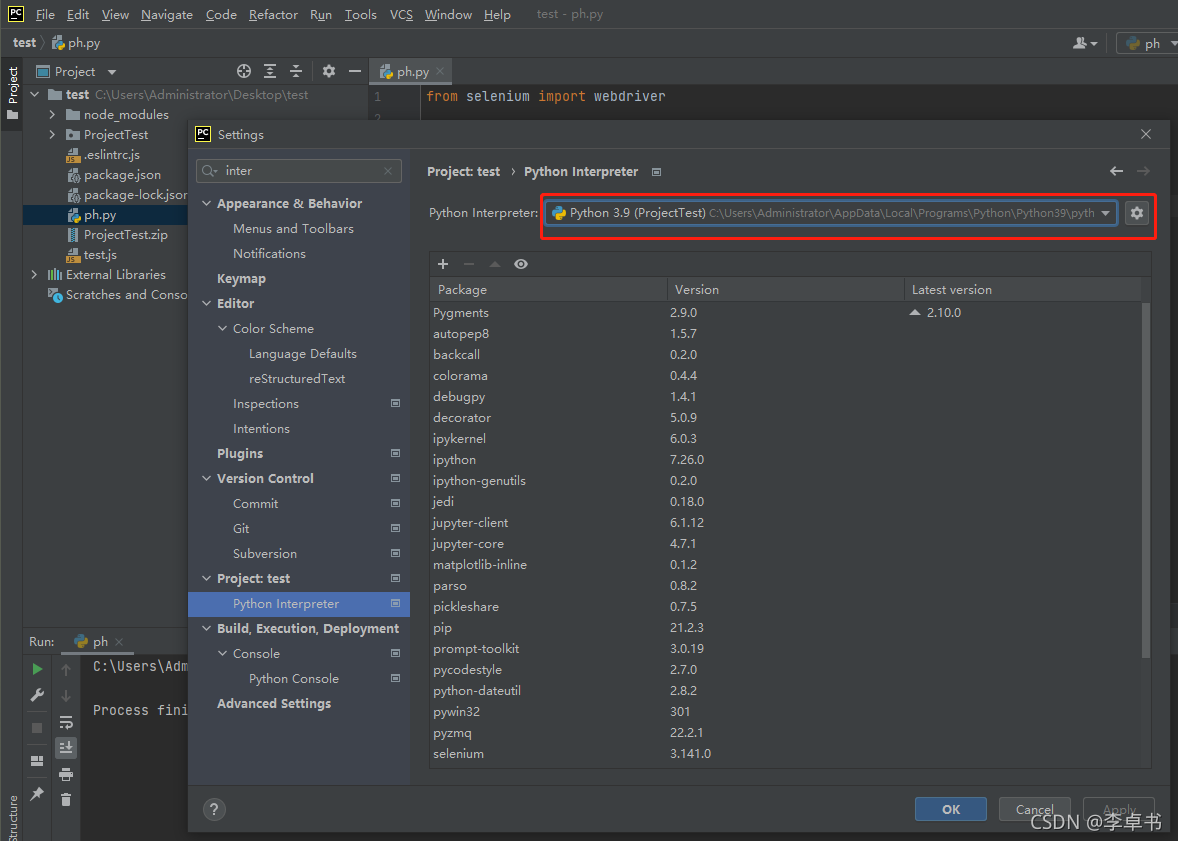
Task: Collapse Build, Execution, Deployment section
Action: click(207, 628)
